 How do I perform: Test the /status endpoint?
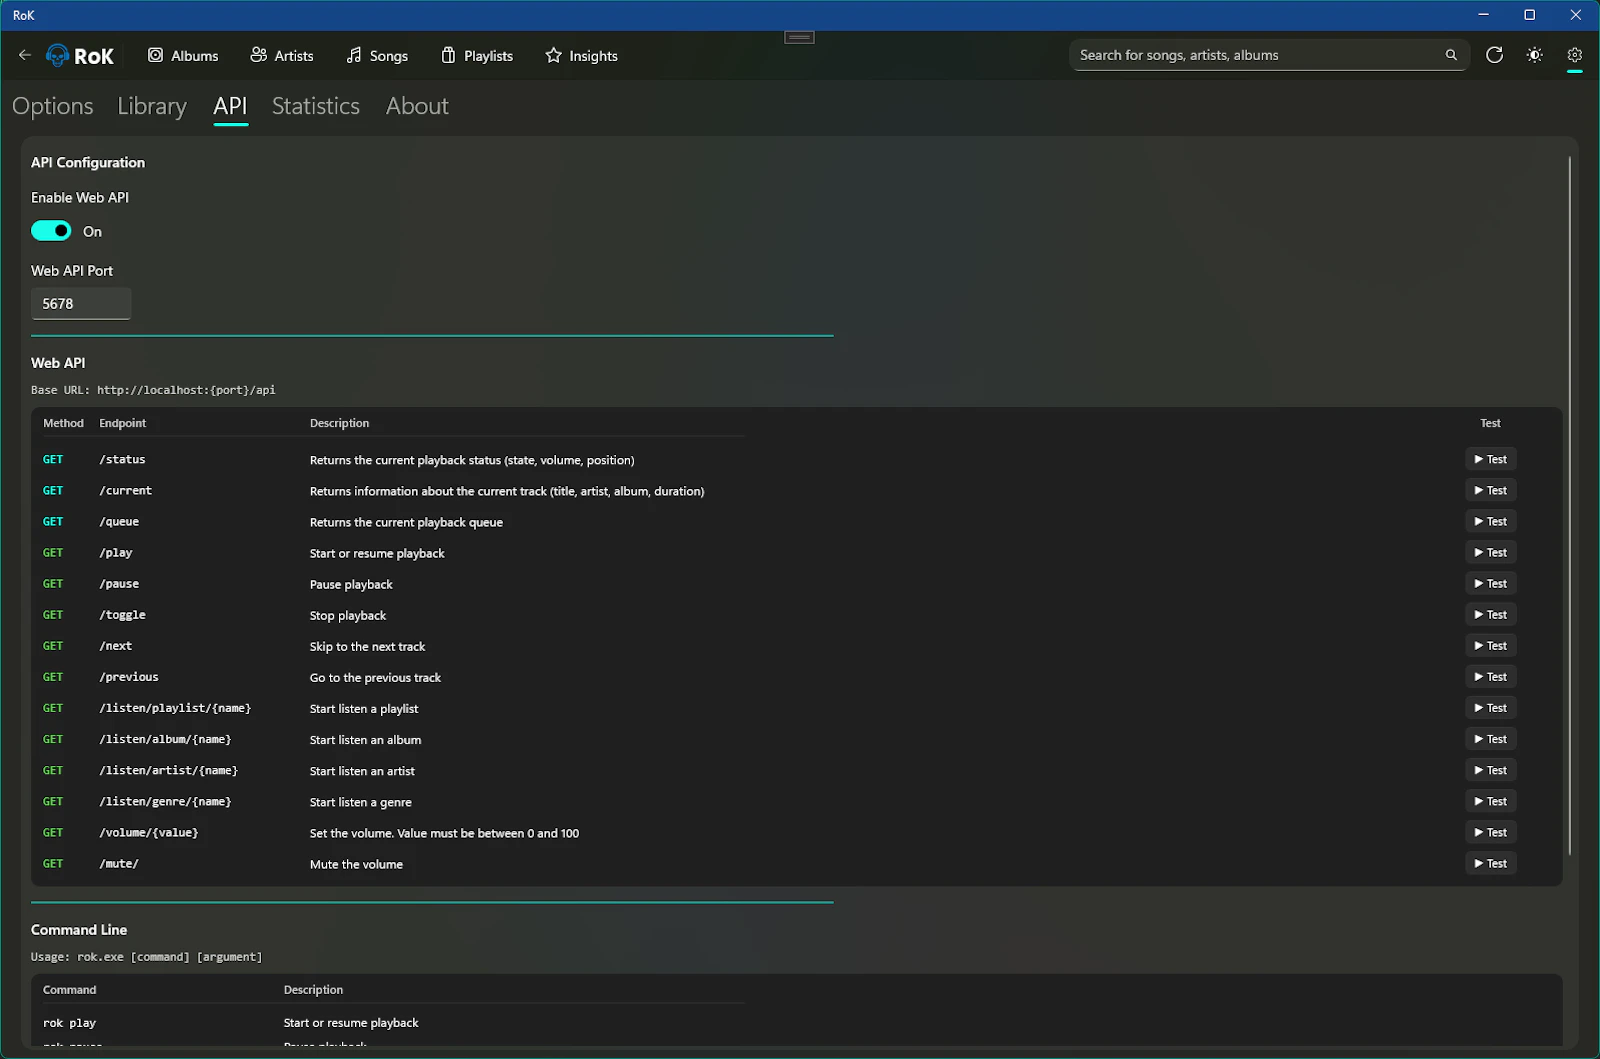(x=1490, y=459)
